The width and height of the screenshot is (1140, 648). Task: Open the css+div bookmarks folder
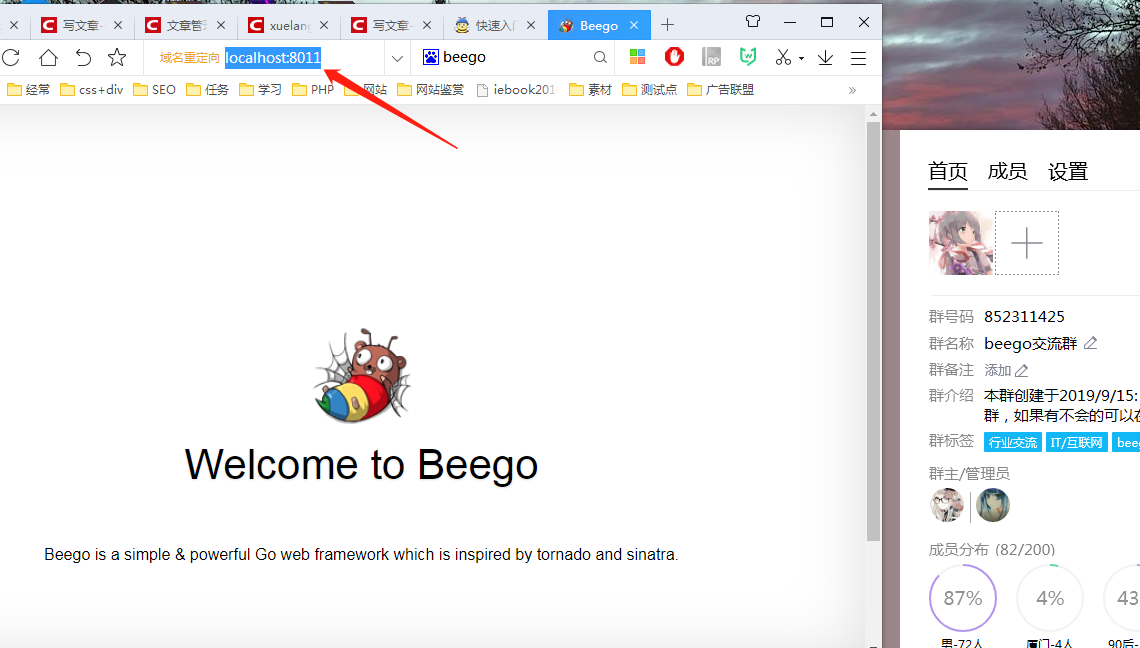click(x=92, y=89)
